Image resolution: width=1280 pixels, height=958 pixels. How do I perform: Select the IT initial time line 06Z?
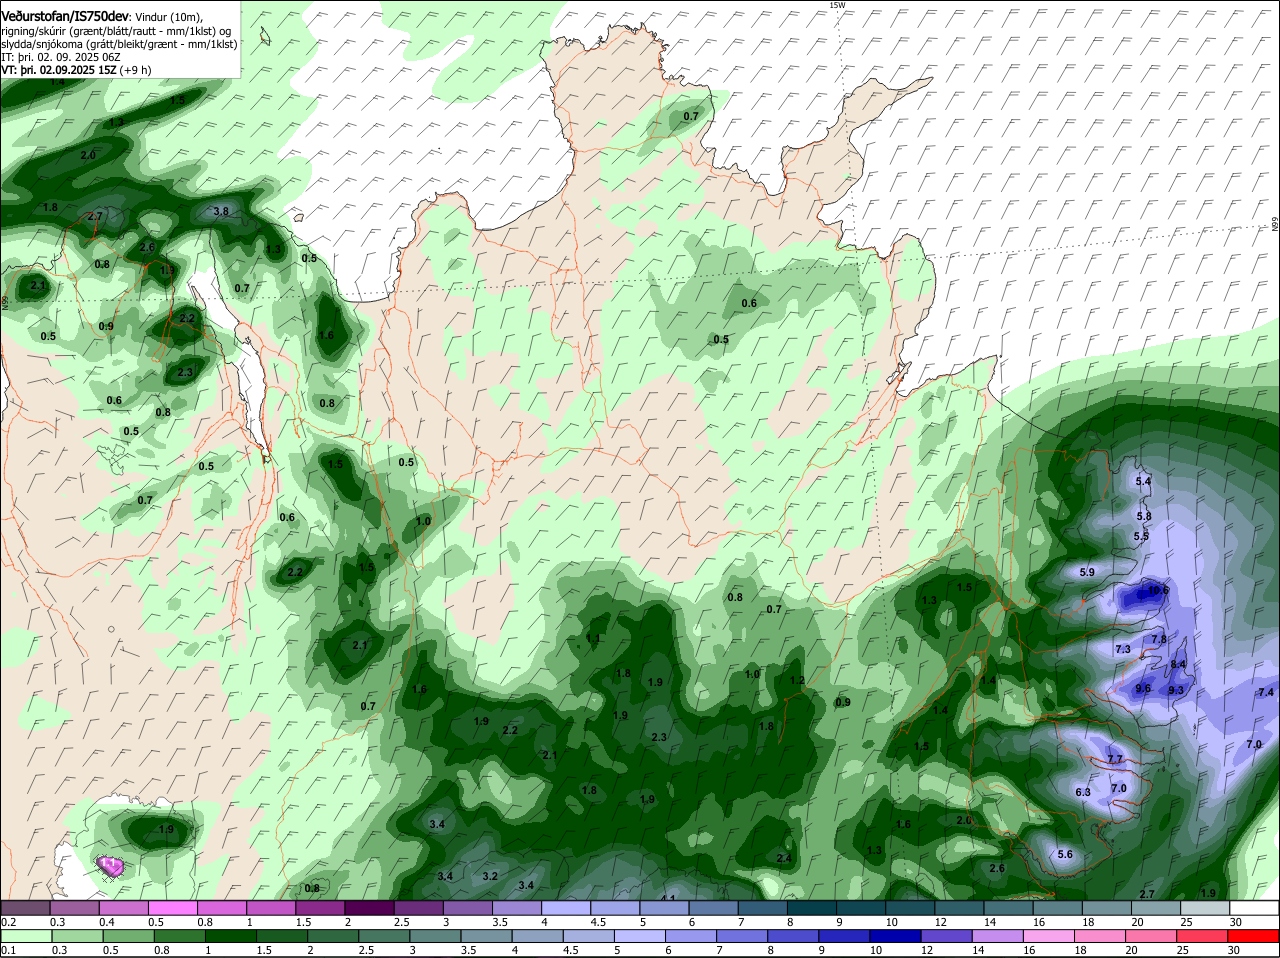61,57
